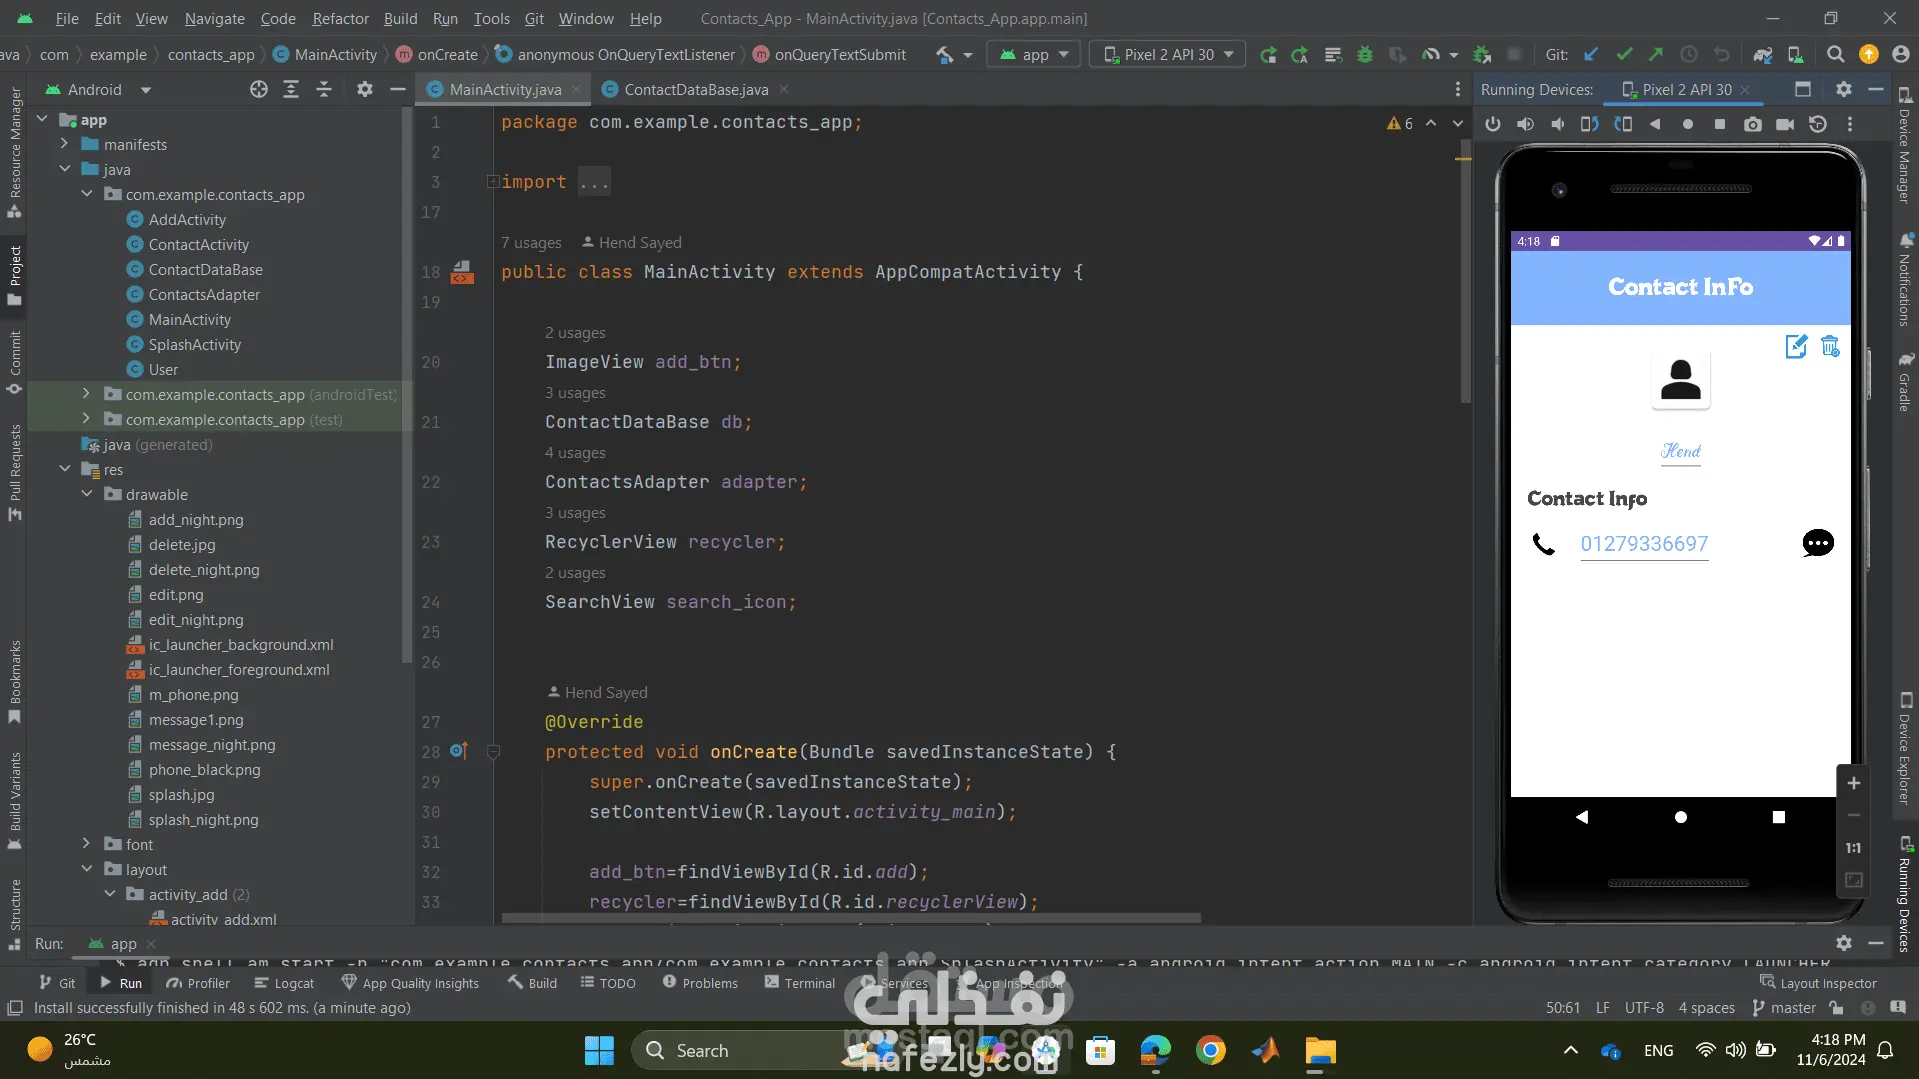Tap the edit contact icon in emulator

pos(1796,346)
